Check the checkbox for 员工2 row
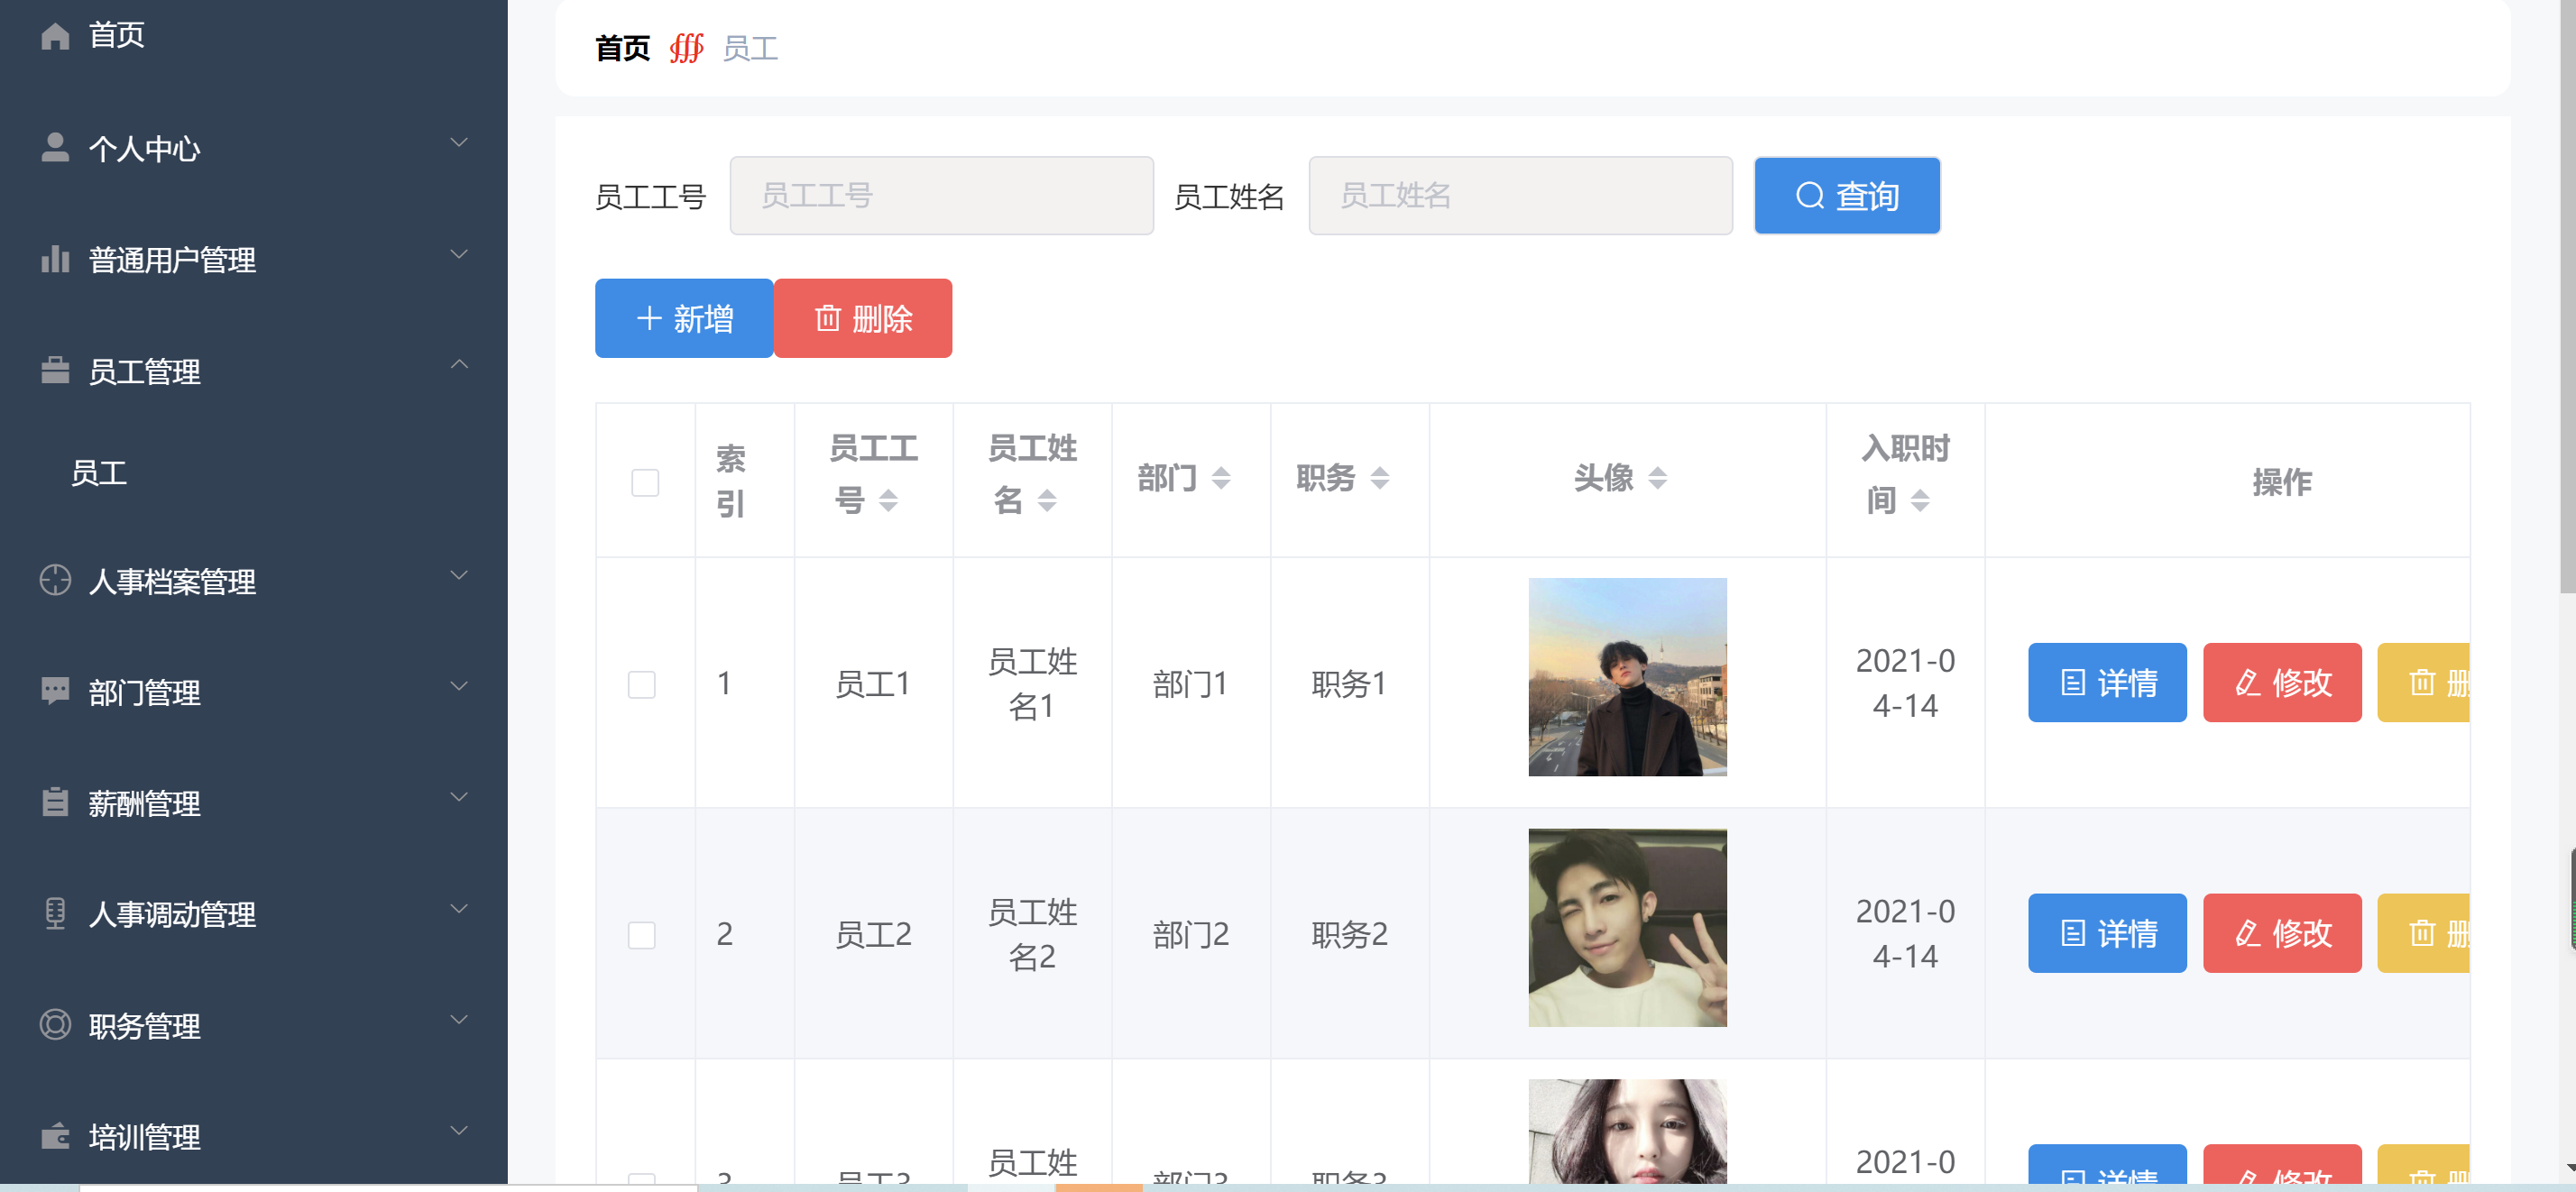Viewport: 2576px width, 1192px height. click(641, 934)
